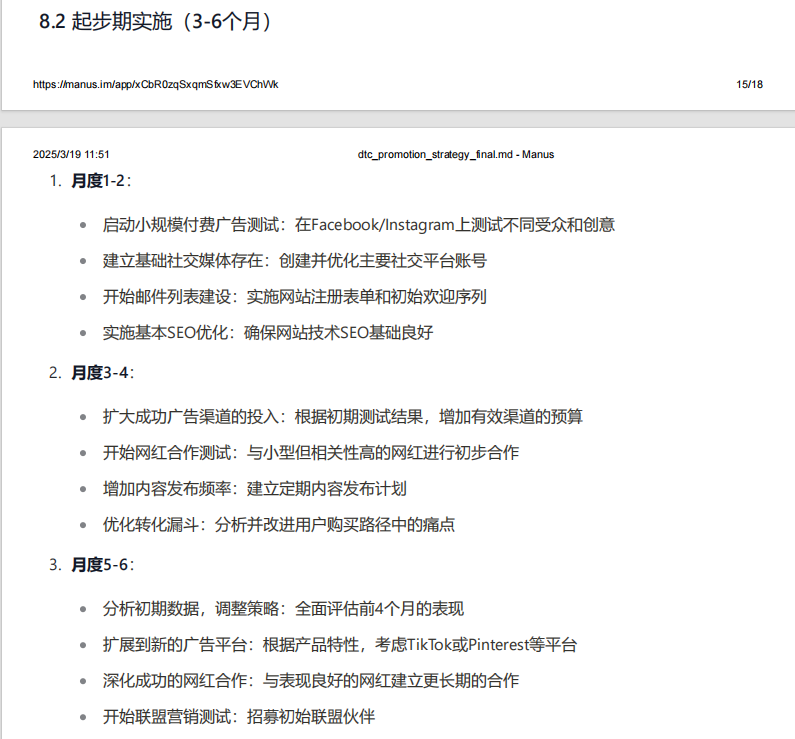Click the line '增加内容发布频率'
Viewport: 795px width, 739px height.
255,489
